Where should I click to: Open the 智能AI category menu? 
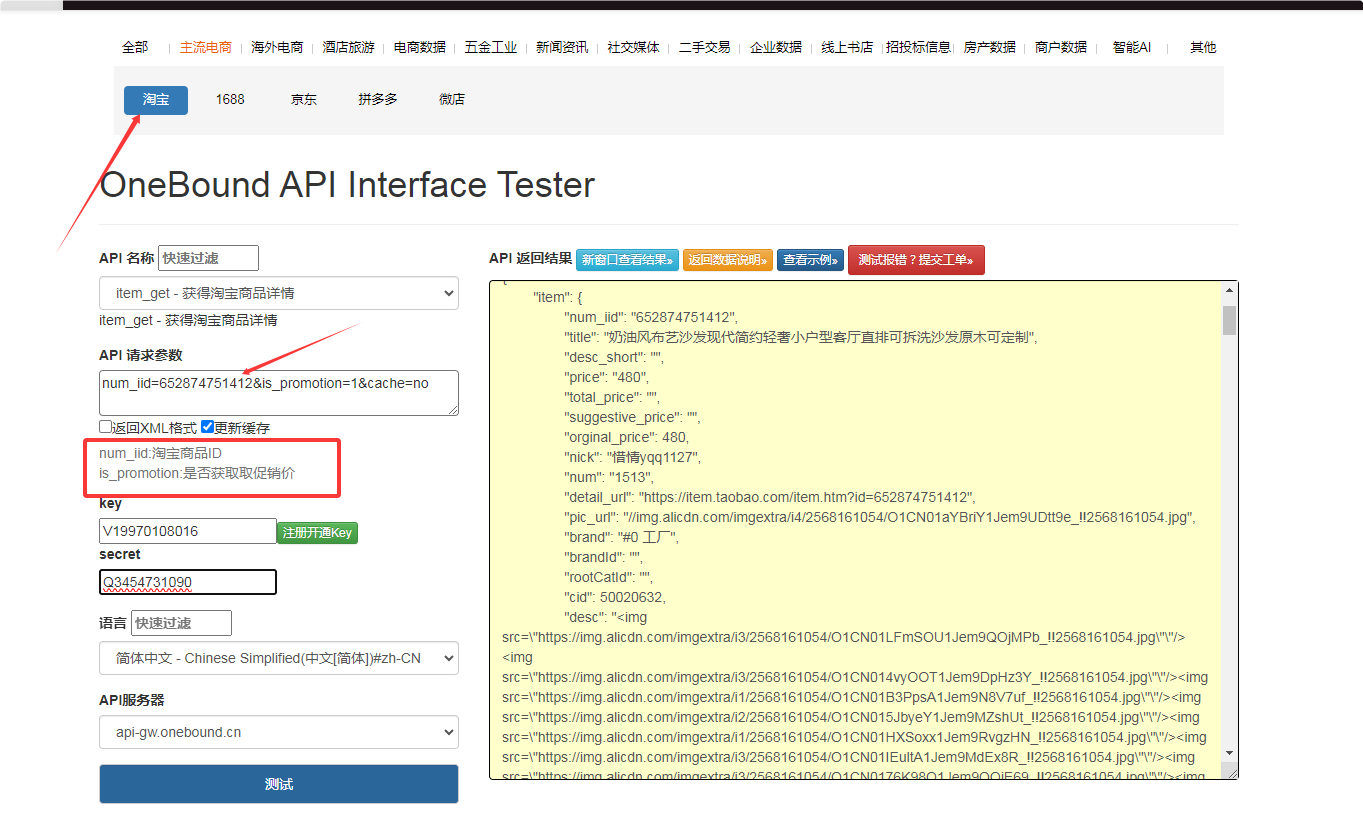(x=1132, y=47)
